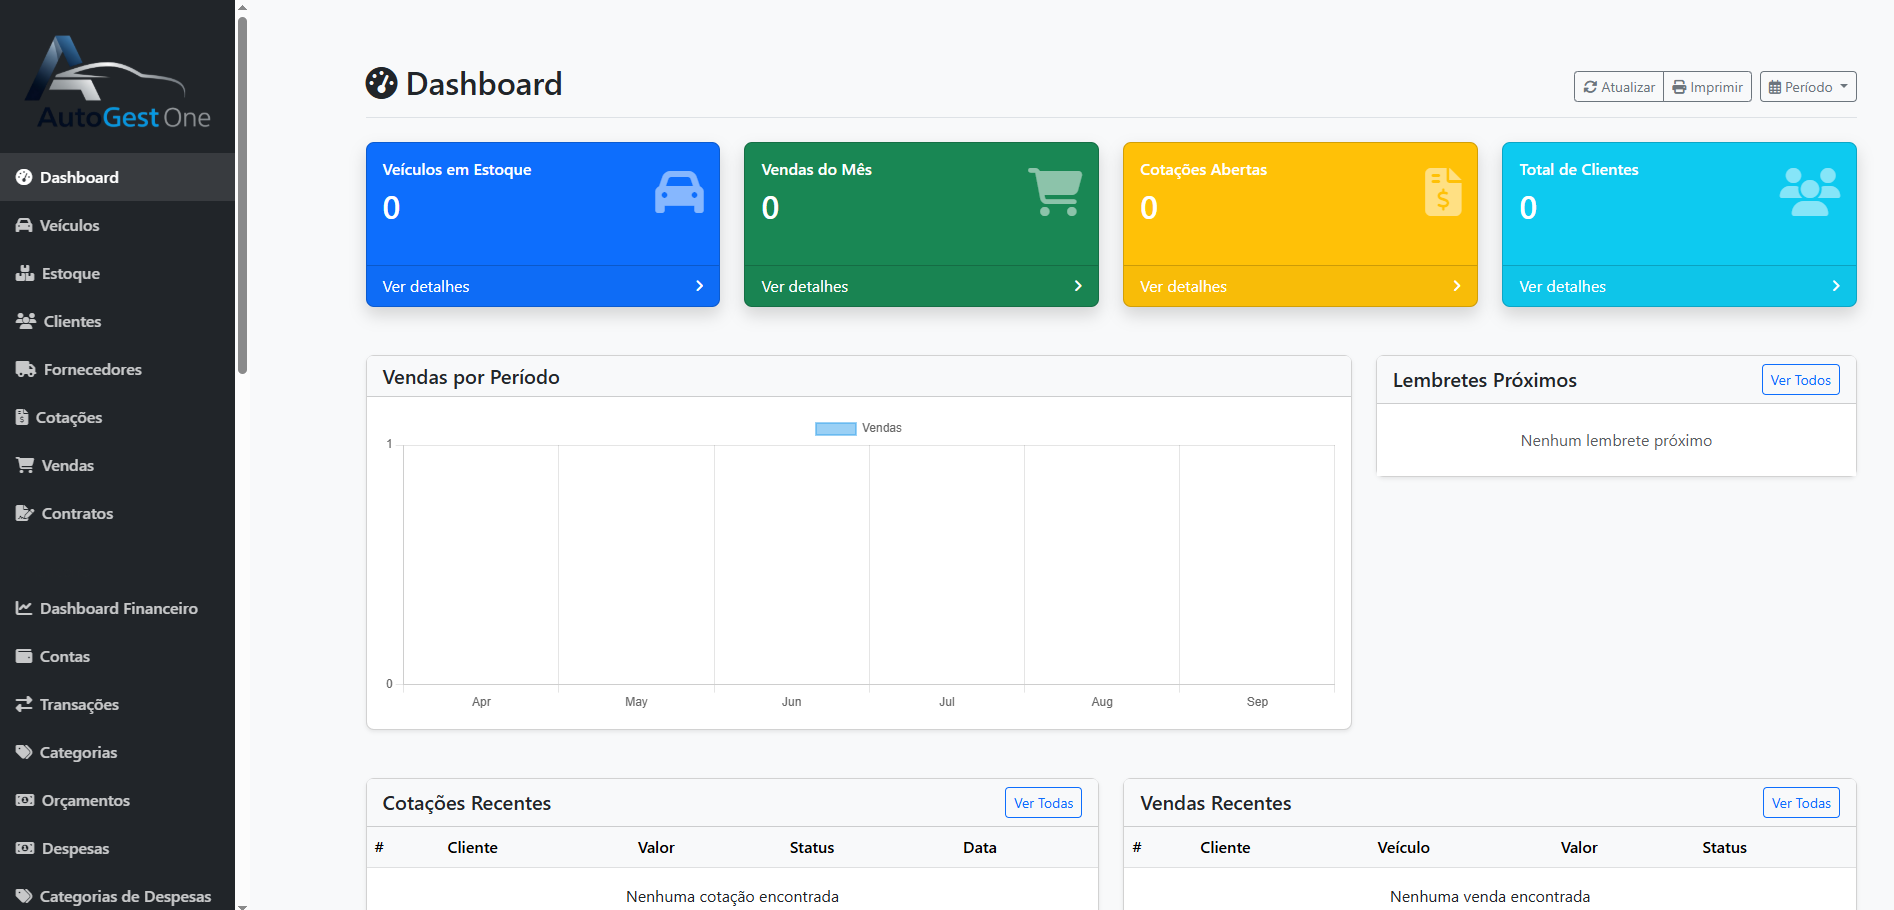Image resolution: width=1894 pixels, height=910 pixels.
Task: Expand Ver detalhes arrow on Total de Clientes
Action: [1835, 286]
